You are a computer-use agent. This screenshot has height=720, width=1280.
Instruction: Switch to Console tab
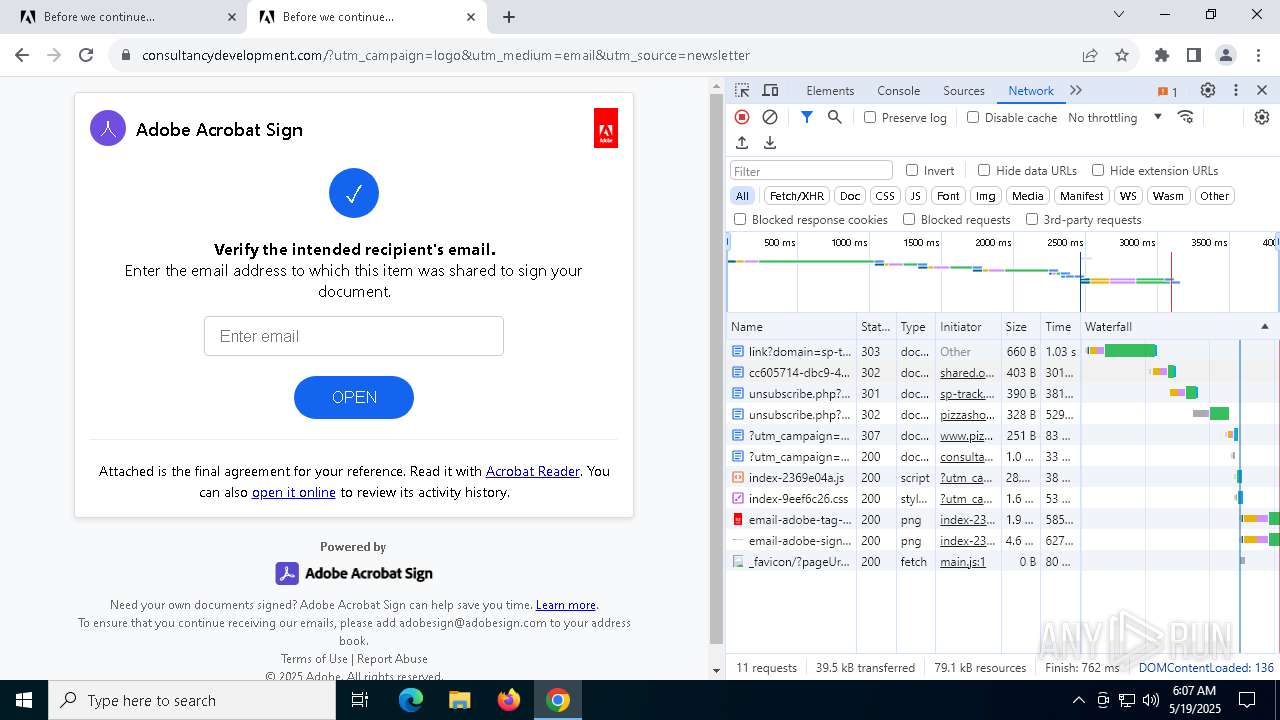click(x=898, y=90)
